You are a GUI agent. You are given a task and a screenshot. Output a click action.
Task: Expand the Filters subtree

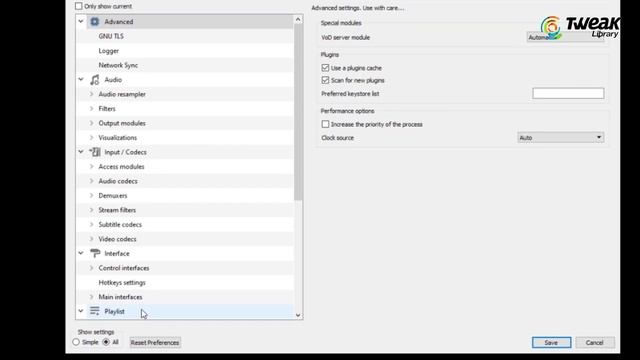[x=91, y=109]
